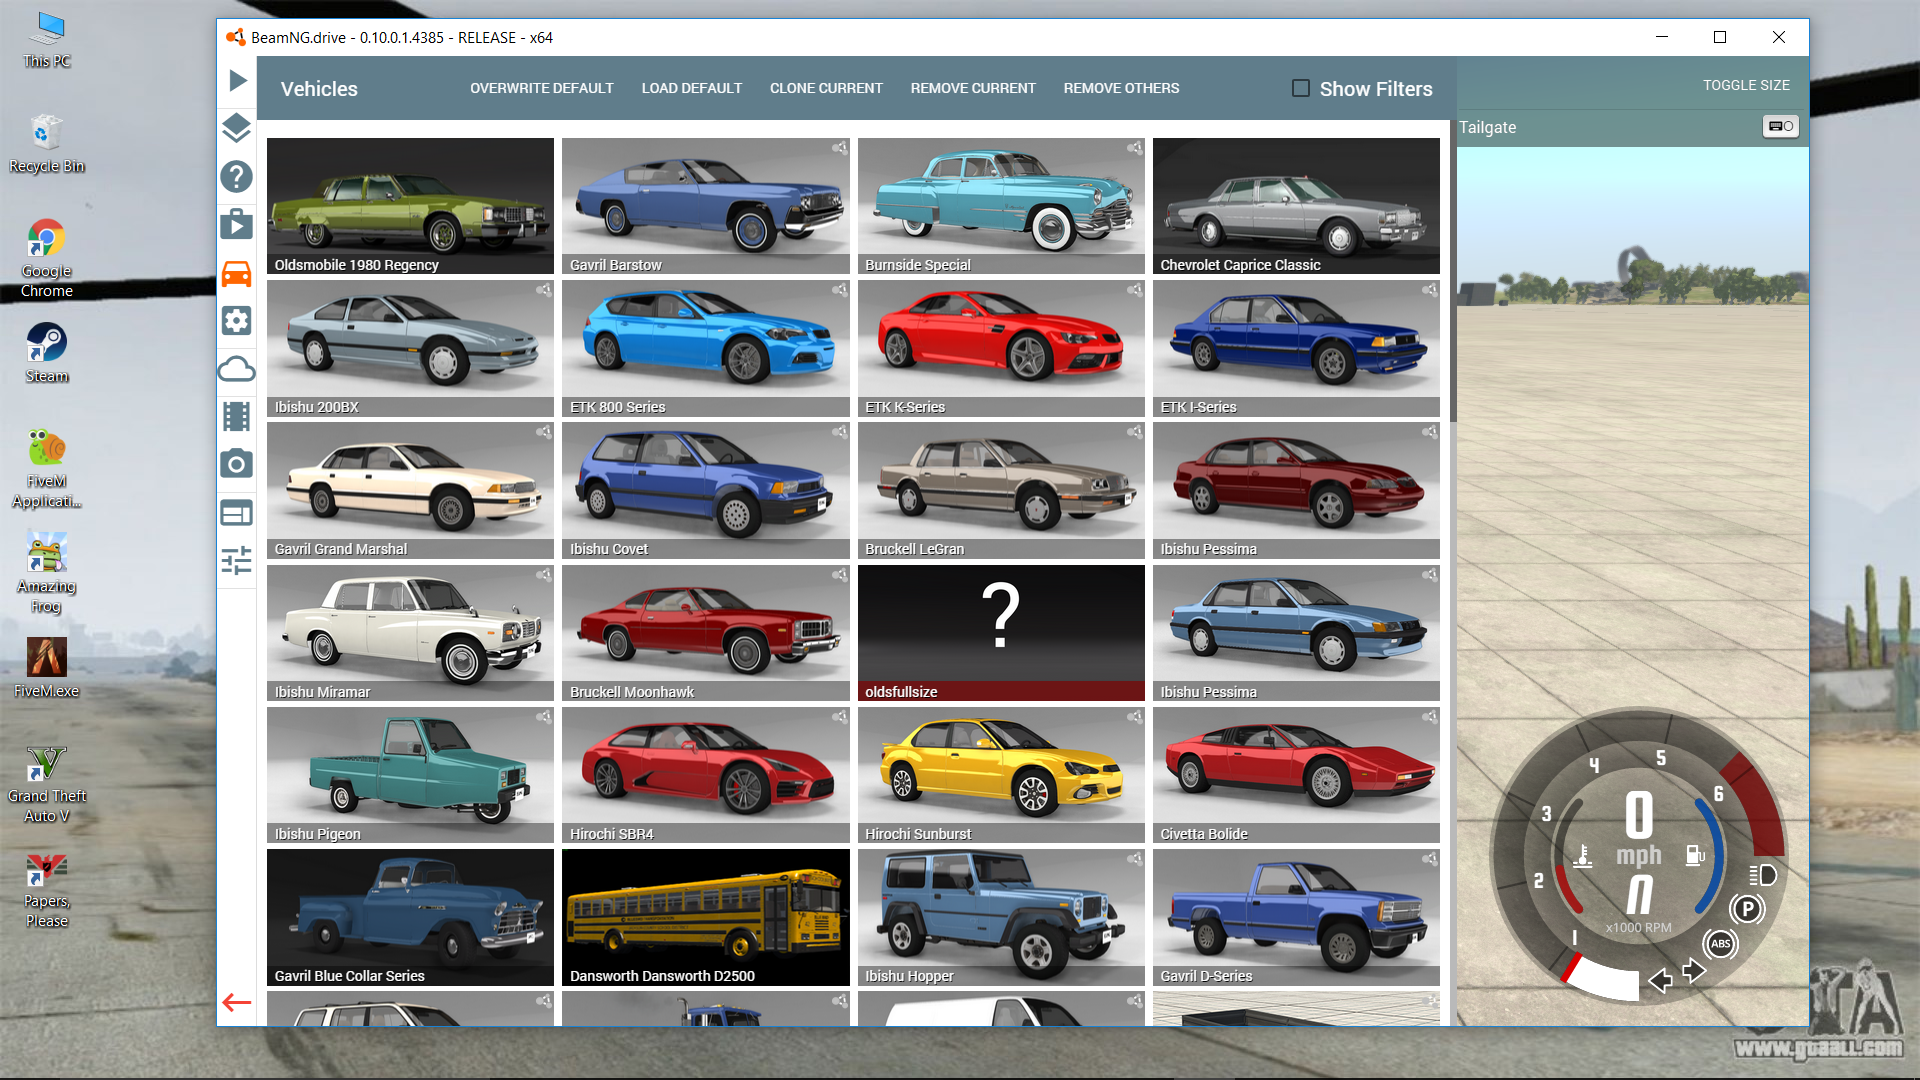This screenshot has height=1080, width=1920.
Task: Click the vehicle list scrollbar
Action: click(x=1452, y=272)
